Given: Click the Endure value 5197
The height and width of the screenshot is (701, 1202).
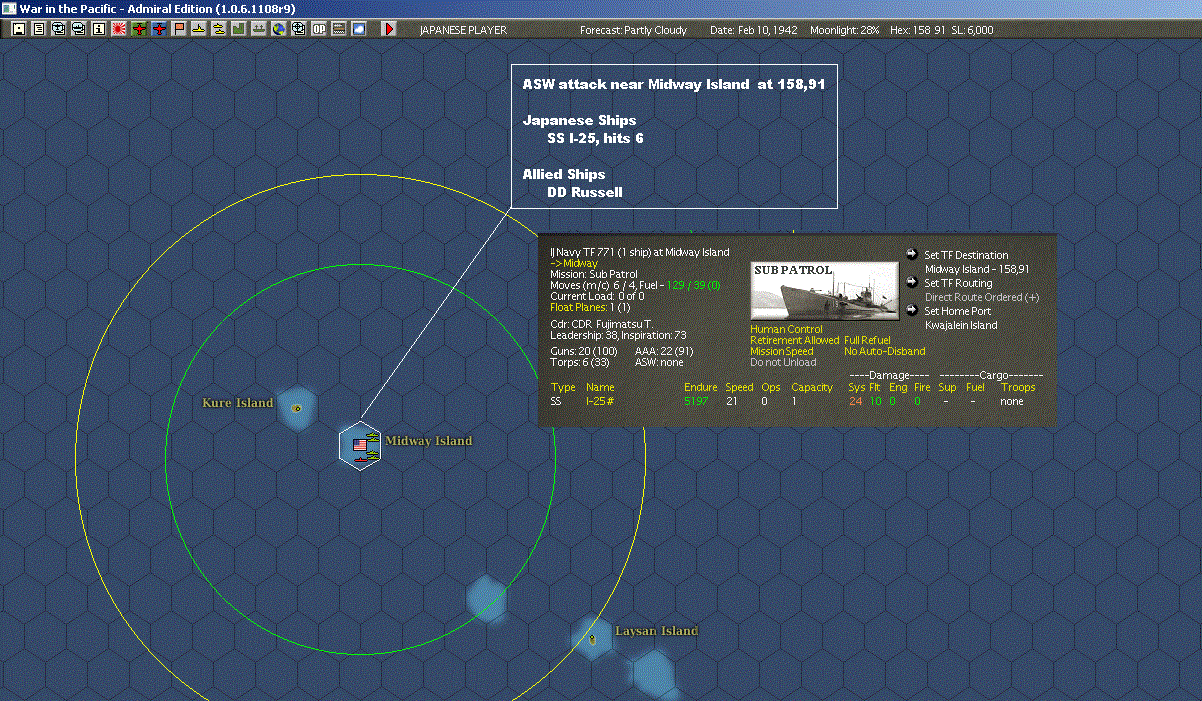Looking at the screenshot, I should coord(696,401).
